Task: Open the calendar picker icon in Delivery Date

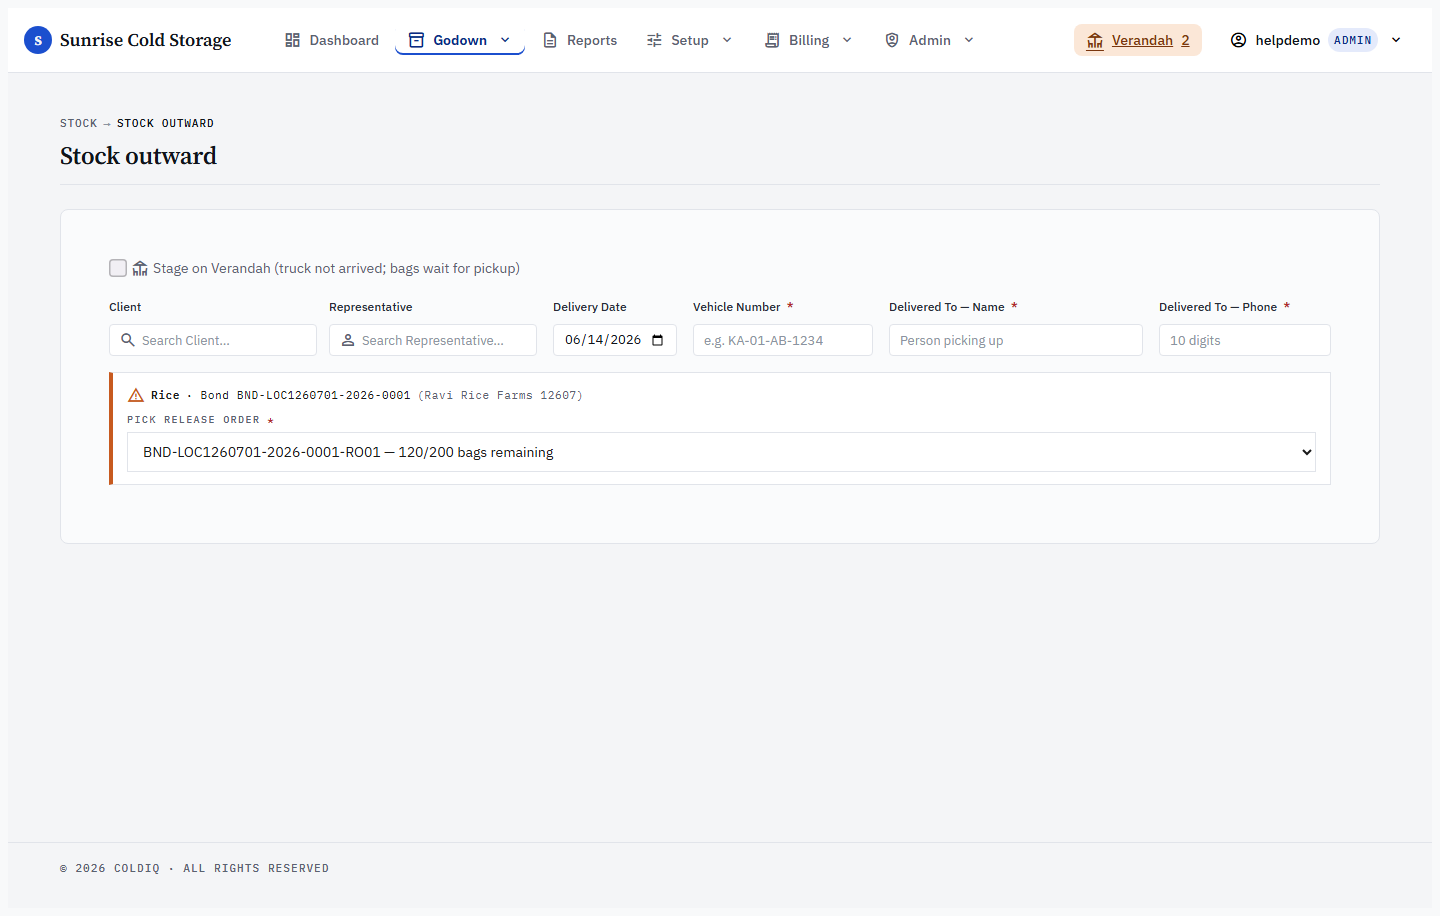Action: [x=657, y=340]
